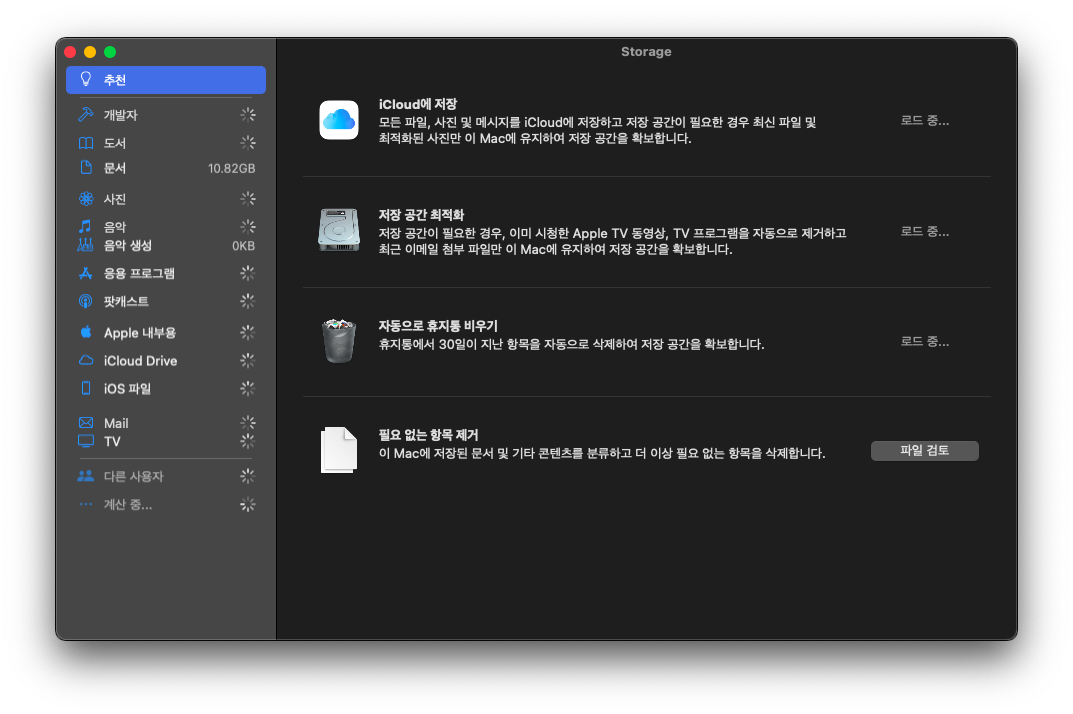Viewport: 1073px width, 714px height.
Task: Click the 로드 중... status for iCloud에 저장
Action: pyautogui.click(x=925, y=120)
